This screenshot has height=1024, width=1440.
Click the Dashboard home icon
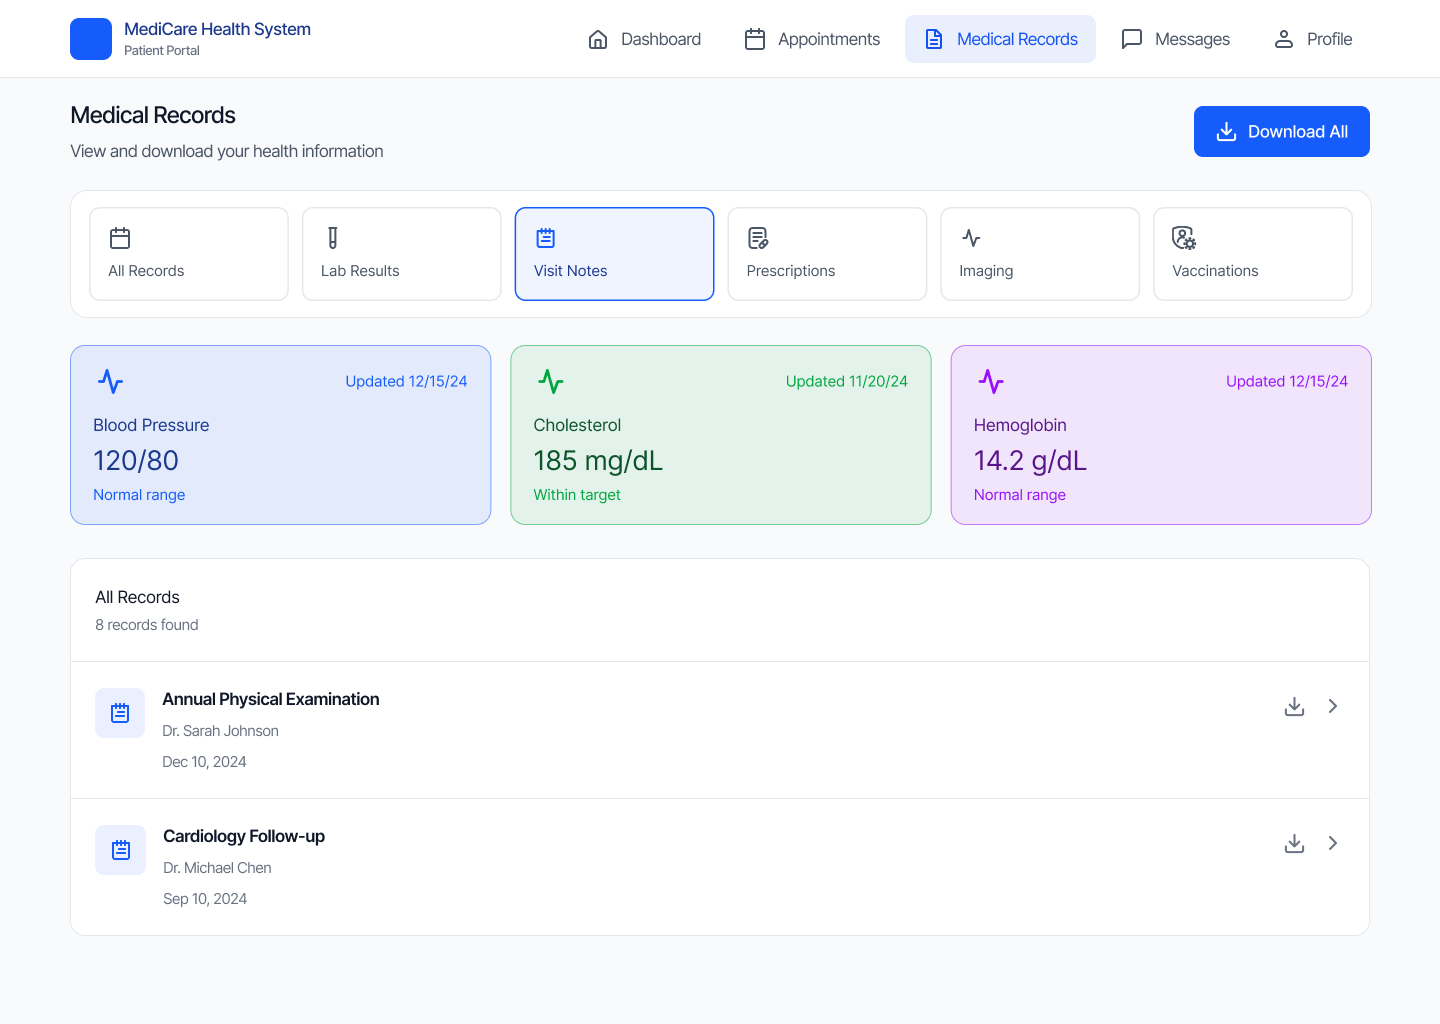coord(598,38)
